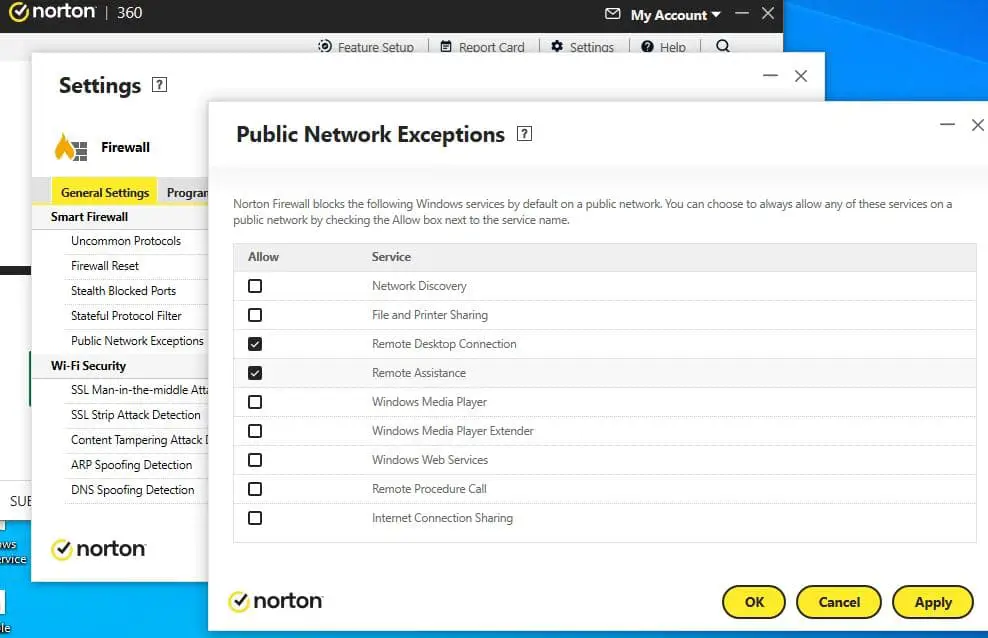Viewport: 988px width, 638px height.
Task: Tick the Internet Connection Sharing checkbox
Action: point(255,518)
